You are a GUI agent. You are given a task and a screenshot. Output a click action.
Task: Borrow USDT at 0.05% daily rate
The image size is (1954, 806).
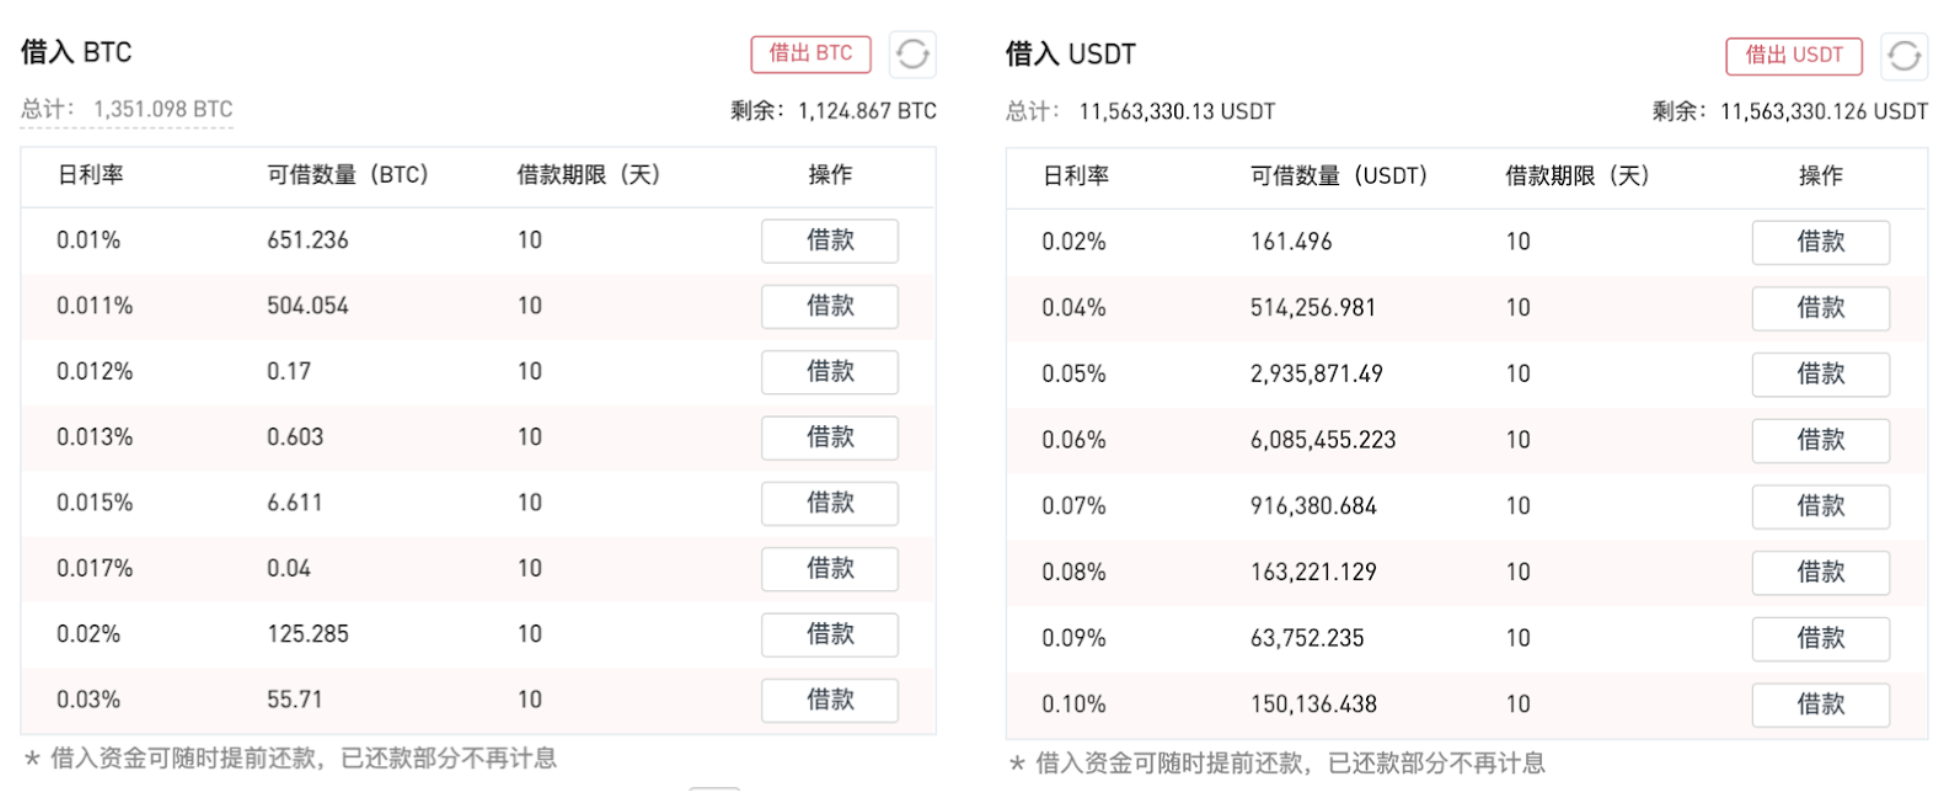click(x=1820, y=374)
